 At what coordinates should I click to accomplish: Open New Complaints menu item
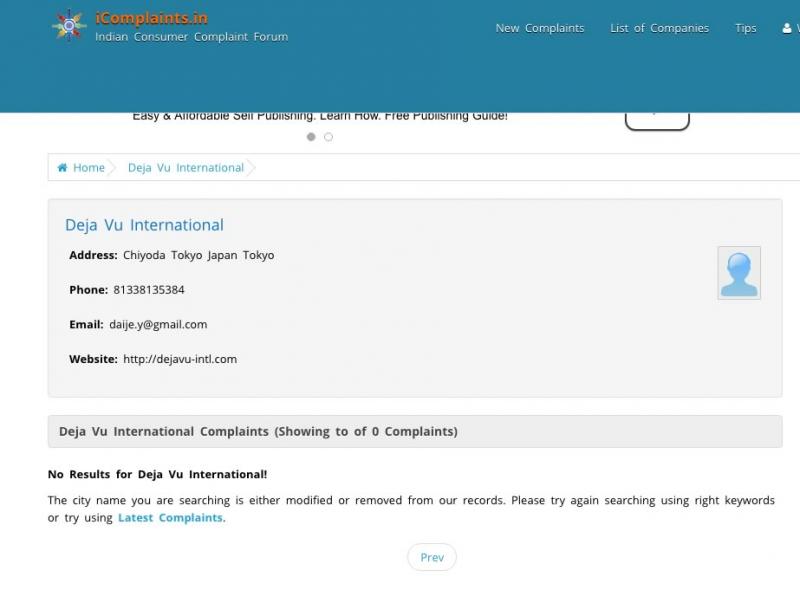point(540,28)
